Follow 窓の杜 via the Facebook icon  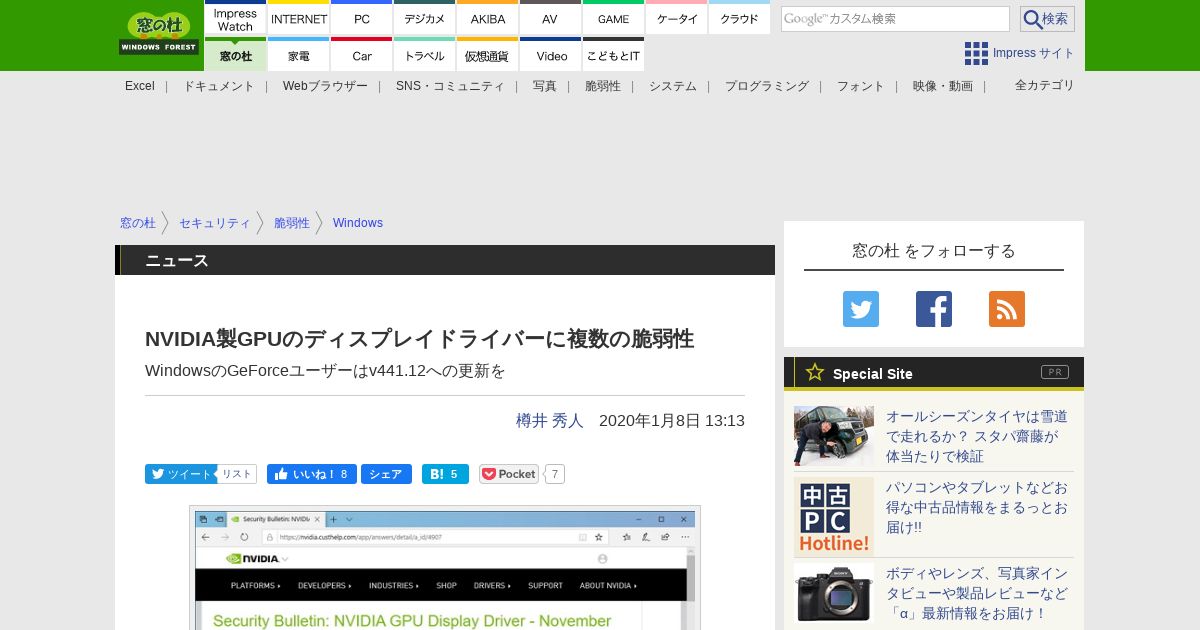tap(934, 309)
